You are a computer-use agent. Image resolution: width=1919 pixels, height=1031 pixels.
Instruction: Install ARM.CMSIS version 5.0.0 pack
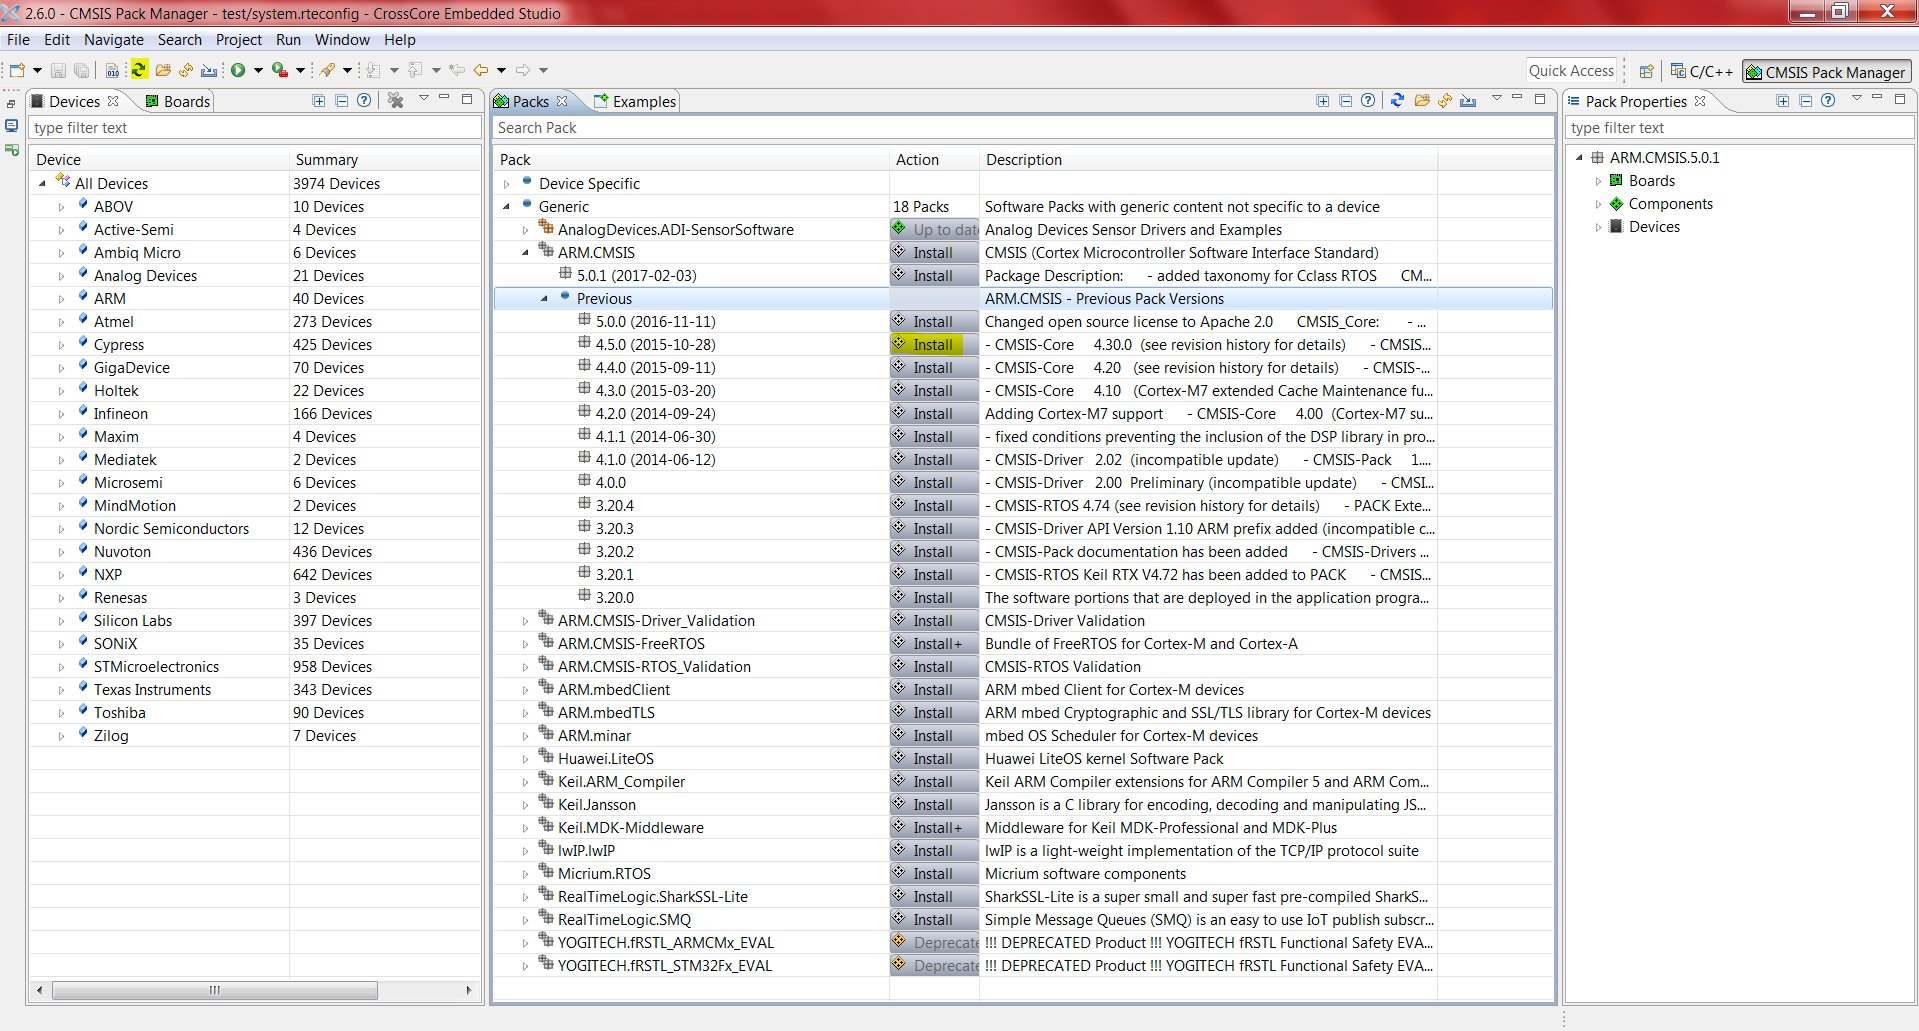pos(934,322)
